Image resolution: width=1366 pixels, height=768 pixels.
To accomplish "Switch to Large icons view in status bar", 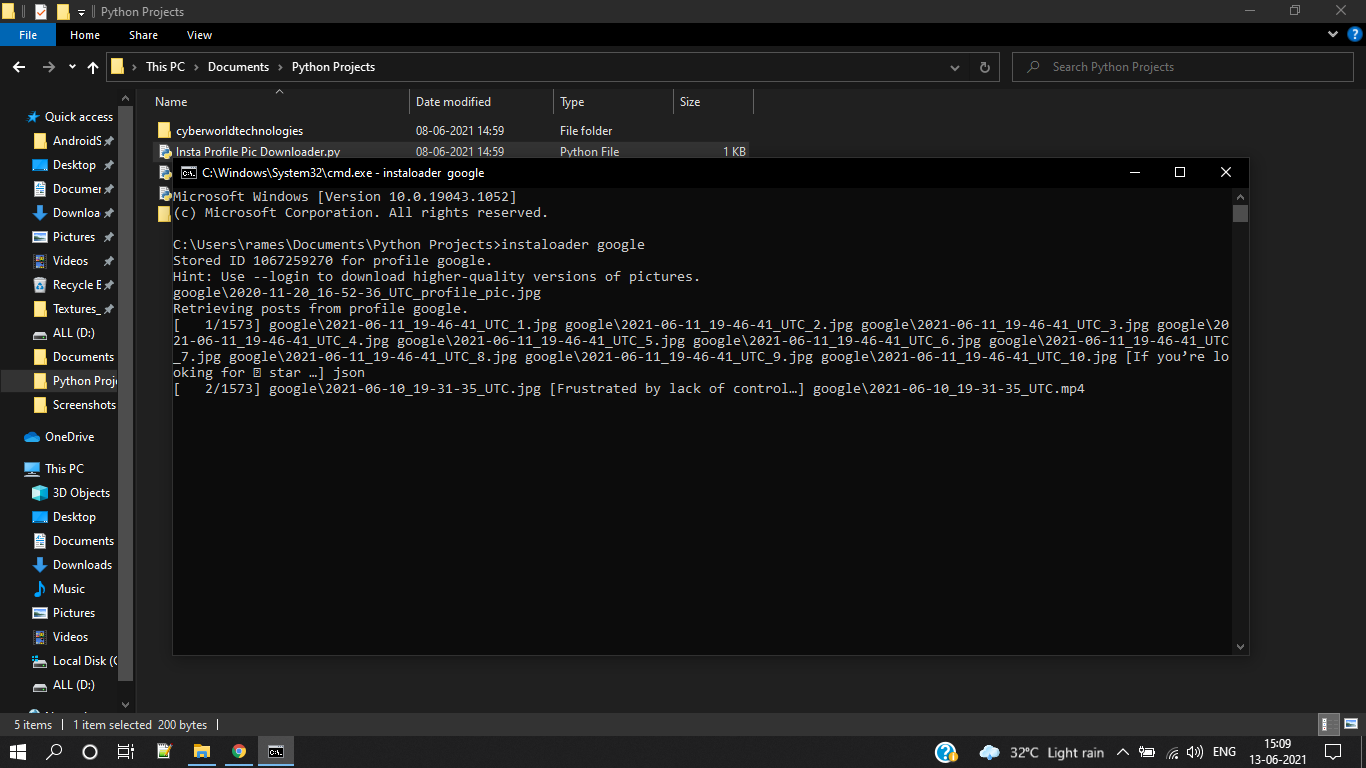I will (1350, 725).
